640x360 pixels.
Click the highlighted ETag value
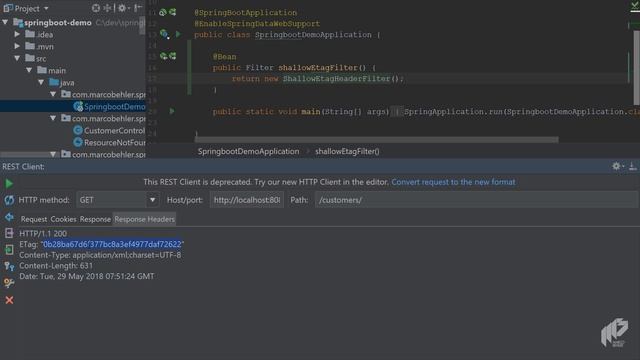tap(112, 244)
